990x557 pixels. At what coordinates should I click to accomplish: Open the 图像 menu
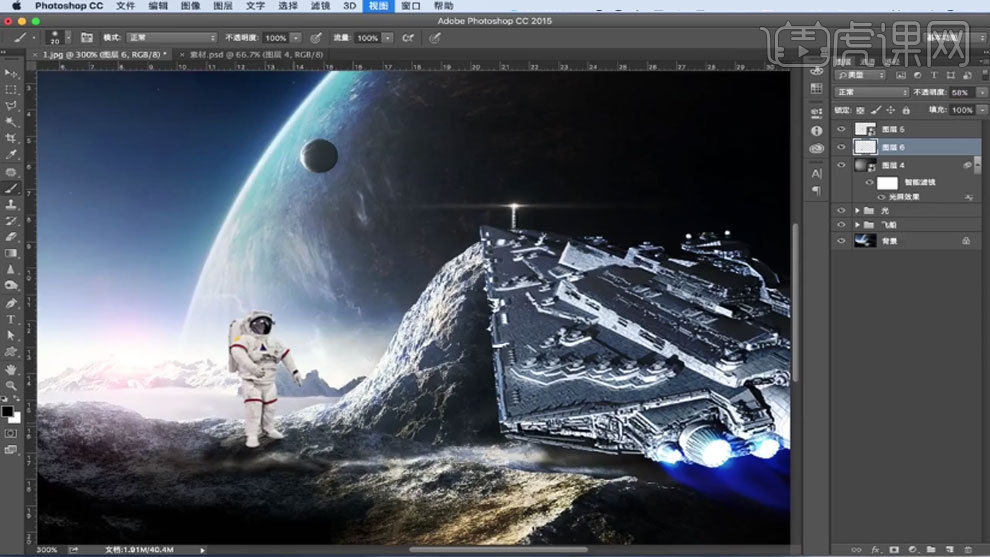point(190,6)
